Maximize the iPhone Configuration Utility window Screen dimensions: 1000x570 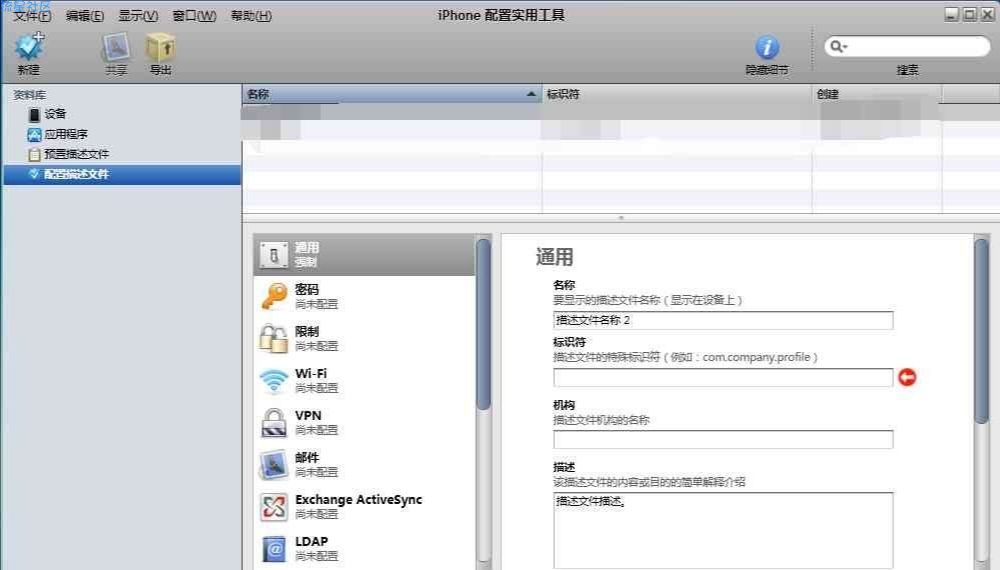(x=969, y=15)
